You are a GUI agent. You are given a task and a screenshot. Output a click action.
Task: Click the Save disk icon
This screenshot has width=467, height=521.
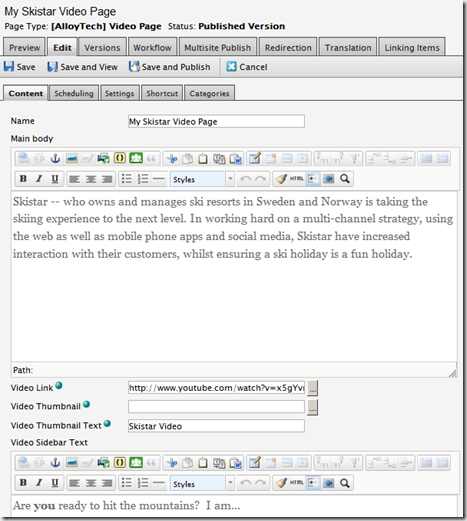pos(9,67)
